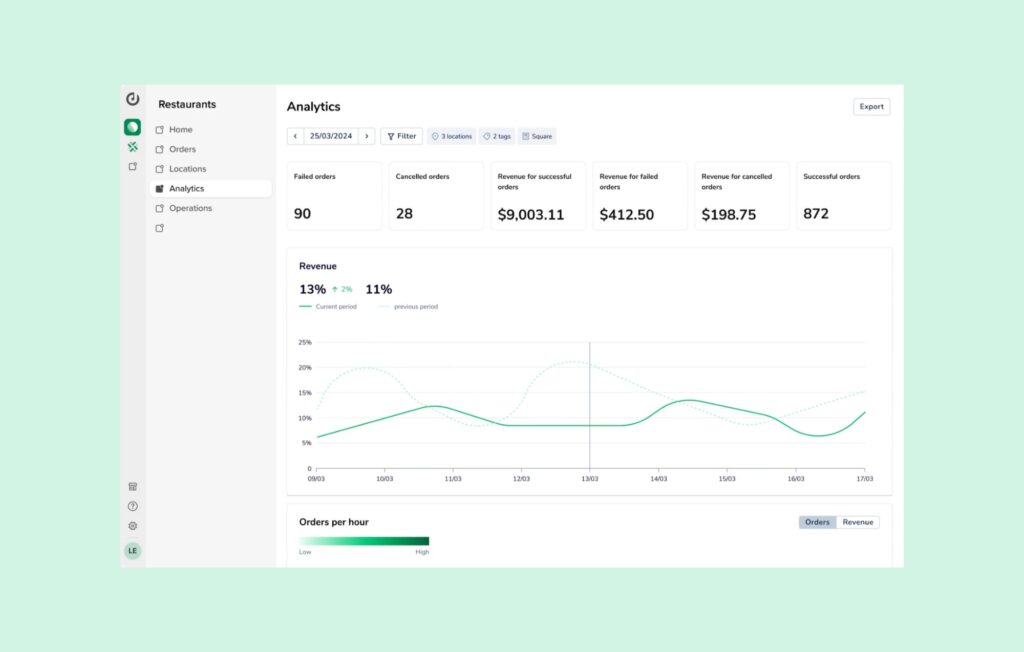
Task: Open the 2 tags filter chip
Action: click(497, 136)
